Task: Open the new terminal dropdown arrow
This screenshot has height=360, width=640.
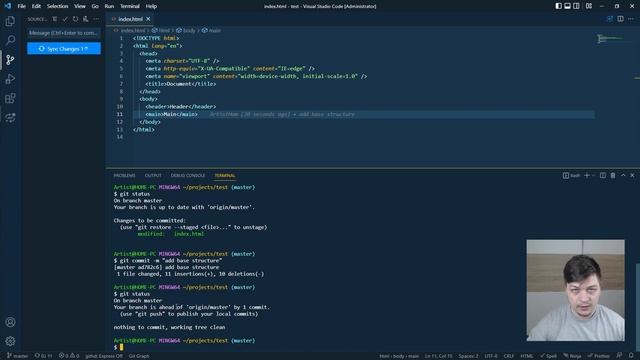Action: point(593,176)
